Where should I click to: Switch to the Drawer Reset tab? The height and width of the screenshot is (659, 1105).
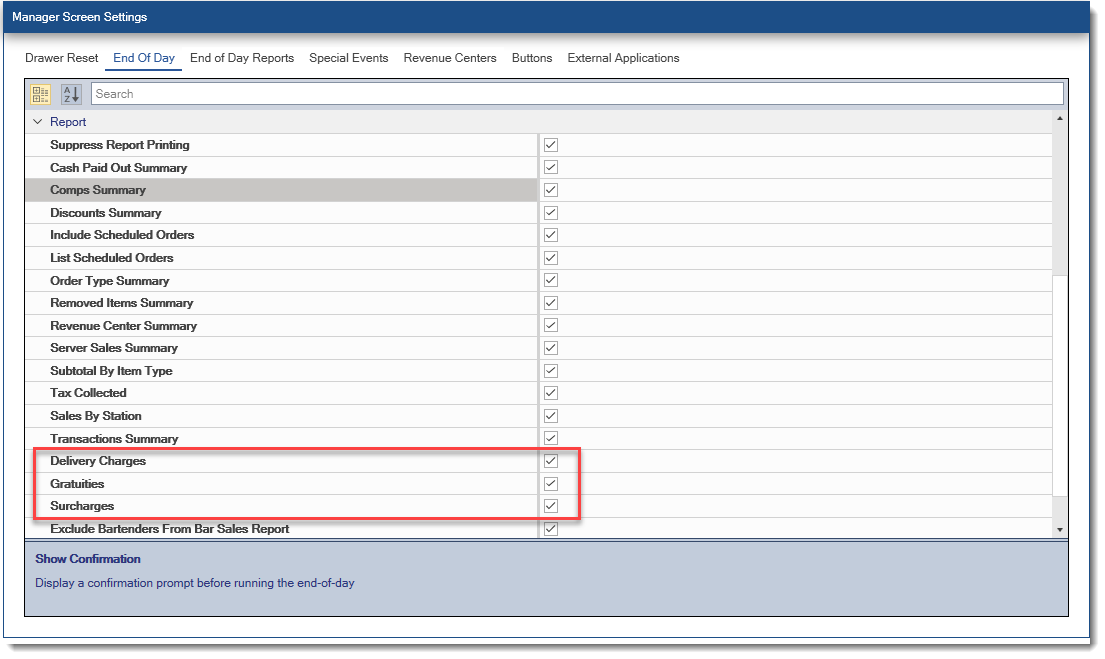(x=61, y=58)
